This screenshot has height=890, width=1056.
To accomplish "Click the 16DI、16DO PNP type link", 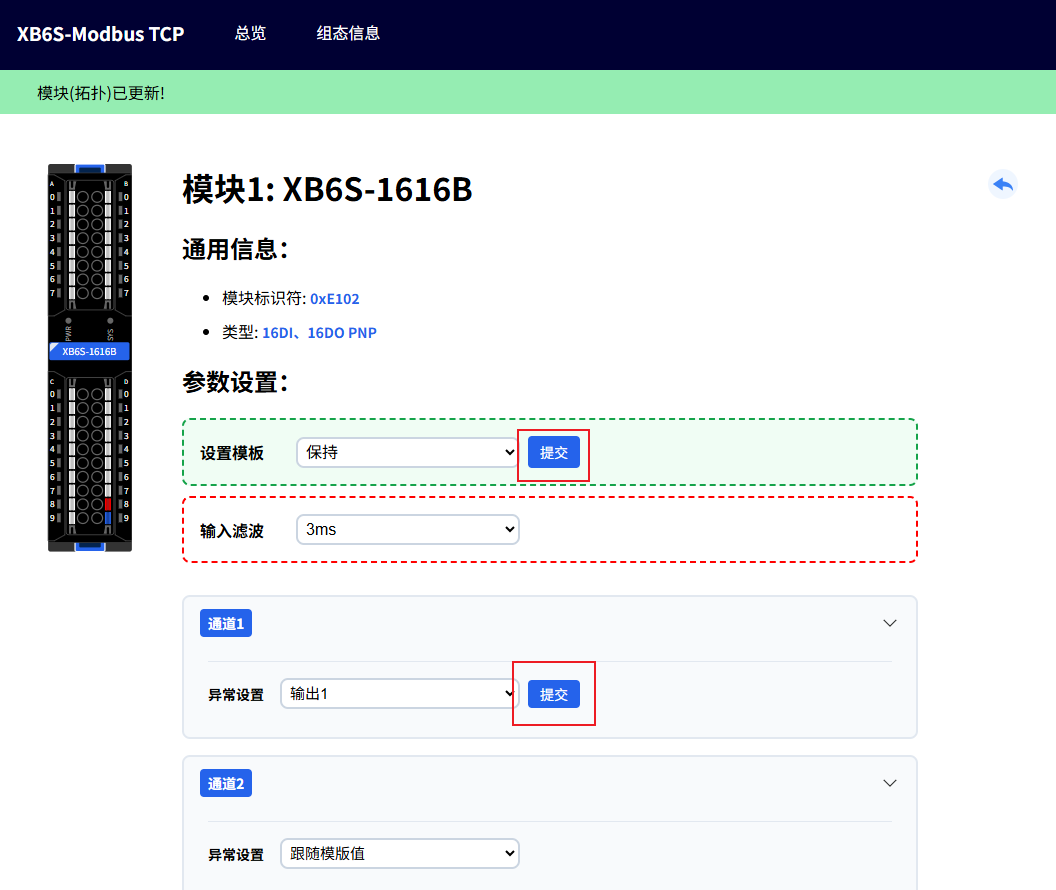I will (319, 332).
